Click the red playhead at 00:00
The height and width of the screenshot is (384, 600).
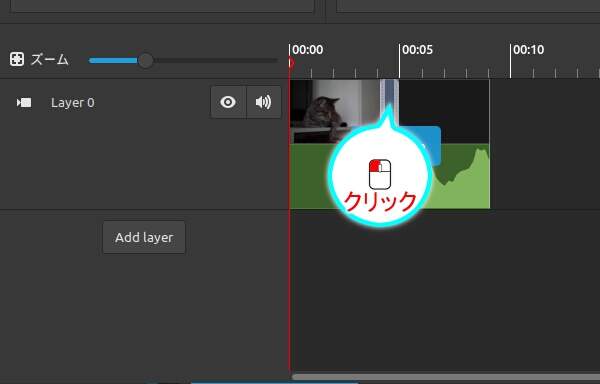pyautogui.click(x=291, y=62)
